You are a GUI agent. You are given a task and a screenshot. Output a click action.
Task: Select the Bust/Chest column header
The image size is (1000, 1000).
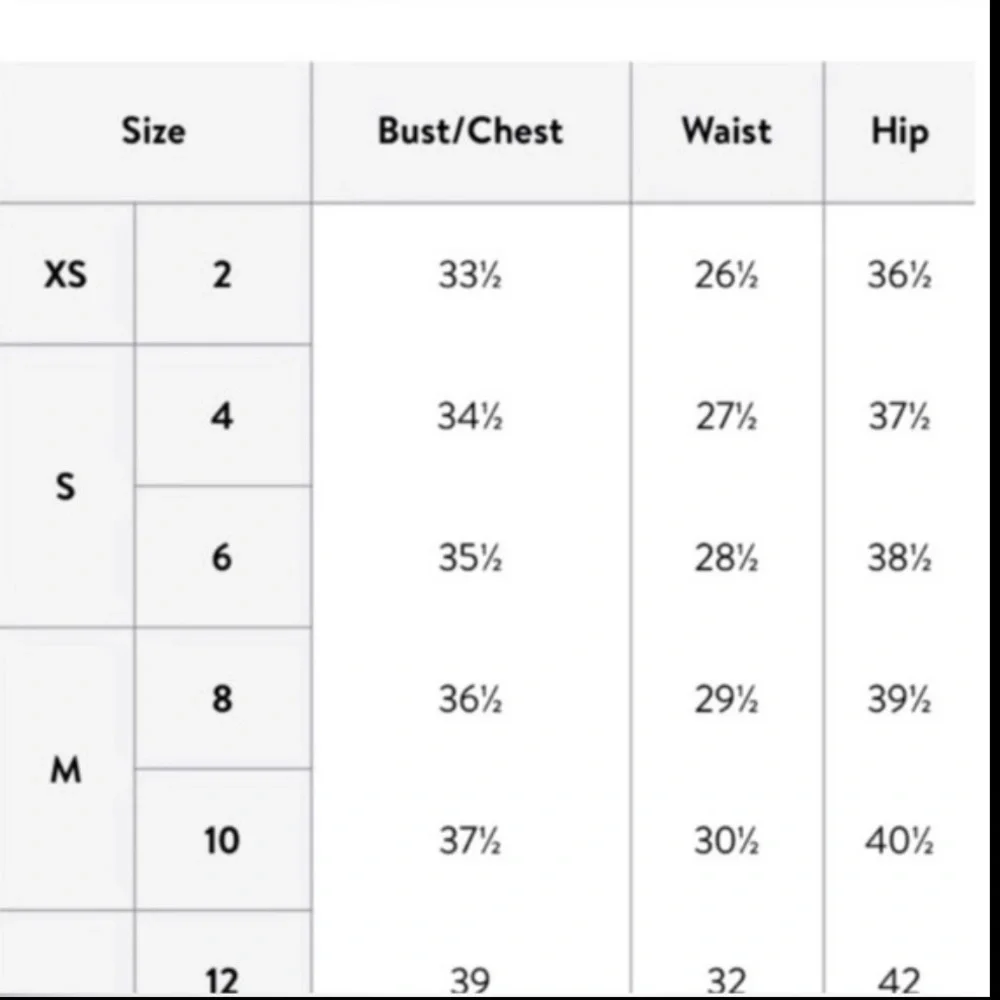(470, 131)
